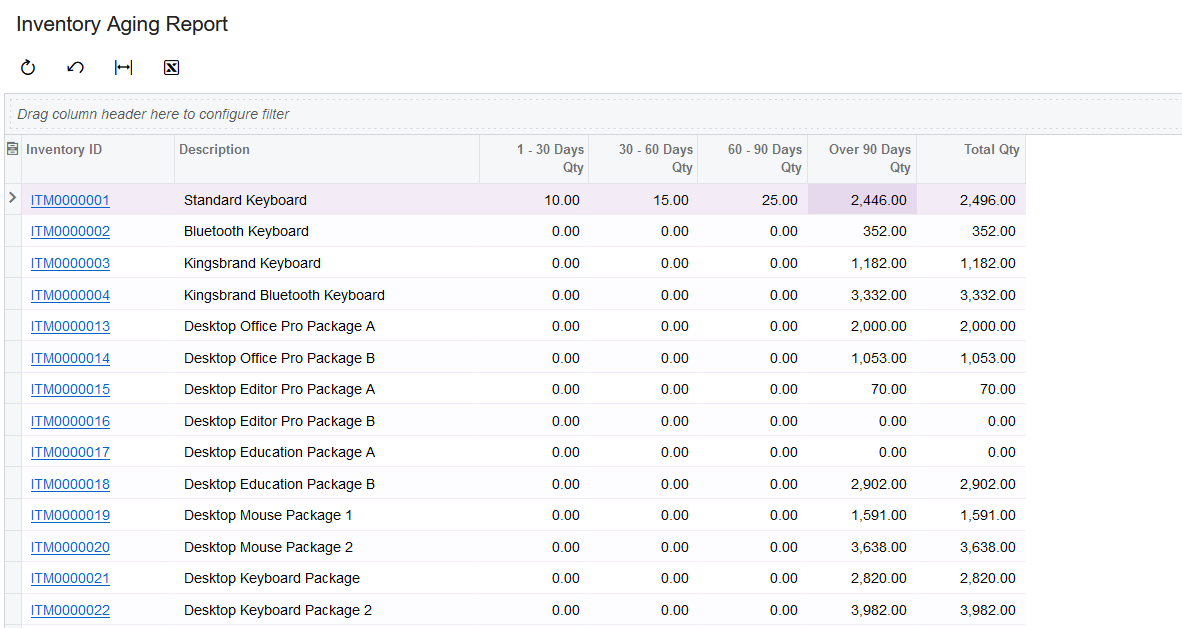1182x628 pixels.
Task: Sort by the Inventory ID column header
Action: [x=64, y=150]
